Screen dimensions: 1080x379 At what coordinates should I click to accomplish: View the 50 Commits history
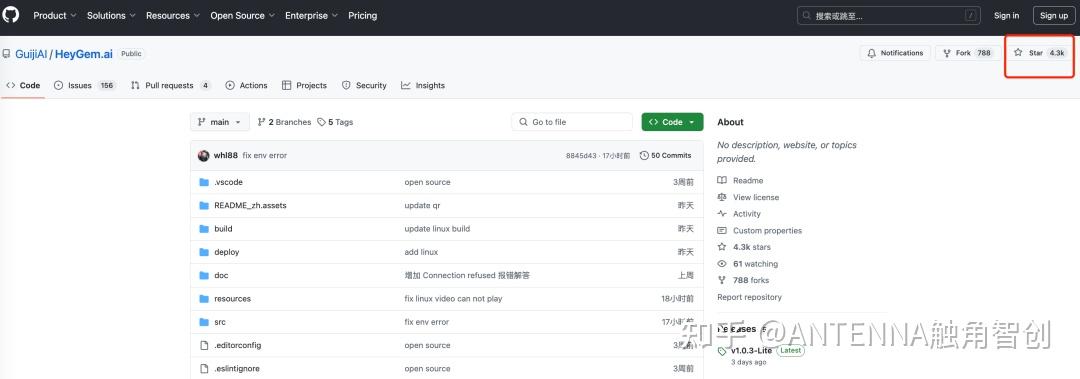point(665,156)
